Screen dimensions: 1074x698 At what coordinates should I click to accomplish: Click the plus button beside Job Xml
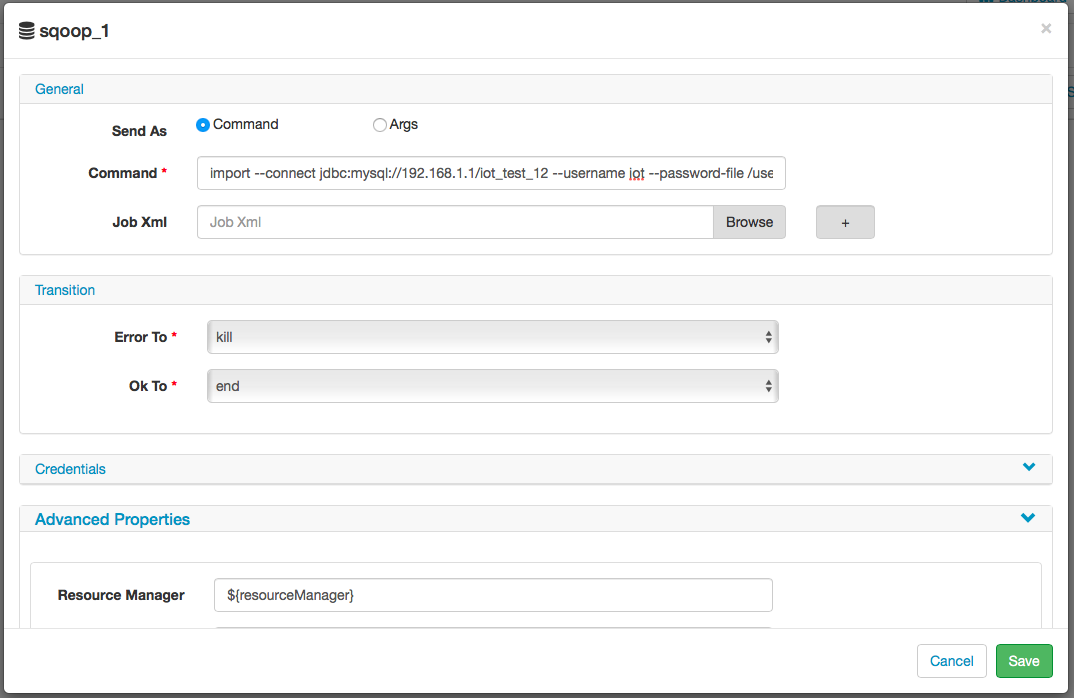pyautogui.click(x=845, y=222)
